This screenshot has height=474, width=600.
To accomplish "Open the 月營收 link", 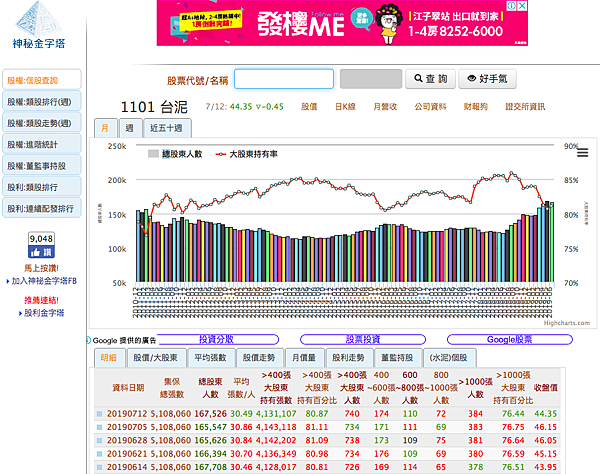I will coord(385,107).
